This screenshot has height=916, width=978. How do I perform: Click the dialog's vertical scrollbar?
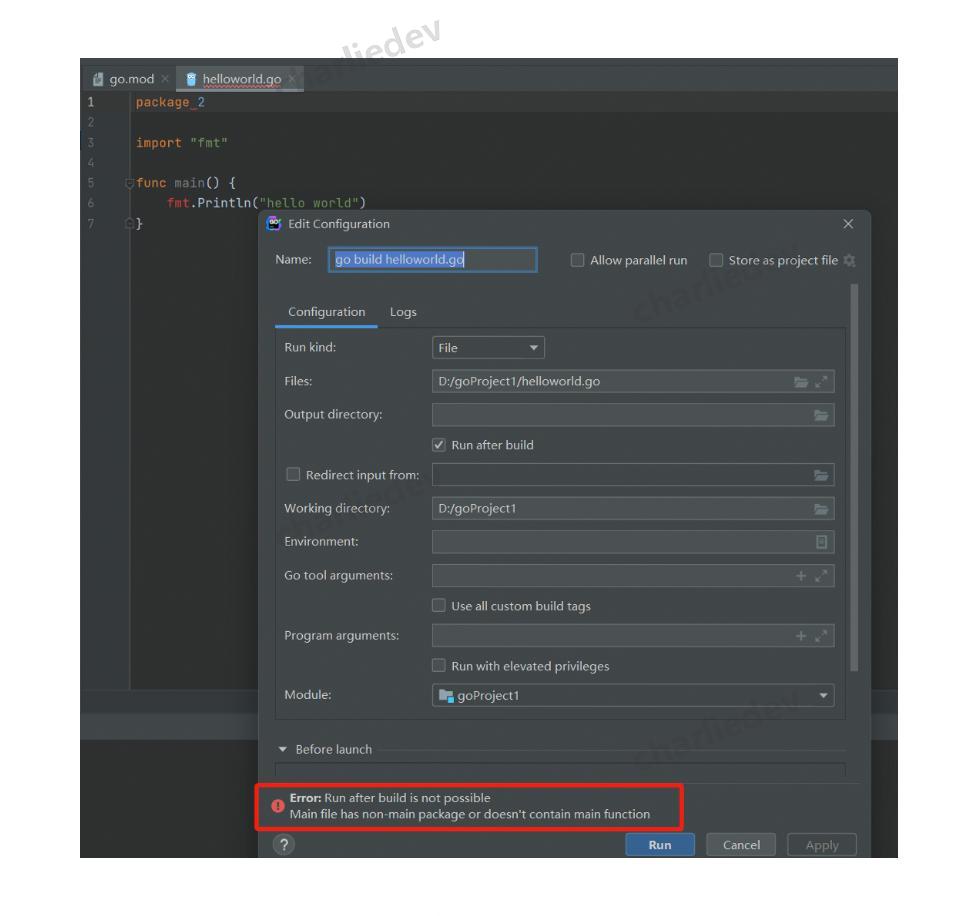[x=854, y=478]
